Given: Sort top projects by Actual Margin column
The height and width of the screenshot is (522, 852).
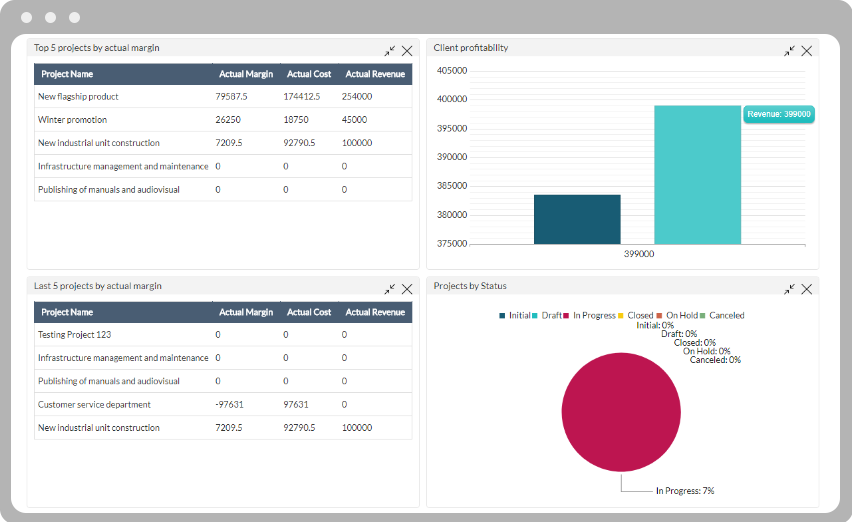Looking at the screenshot, I should tap(246, 74).
